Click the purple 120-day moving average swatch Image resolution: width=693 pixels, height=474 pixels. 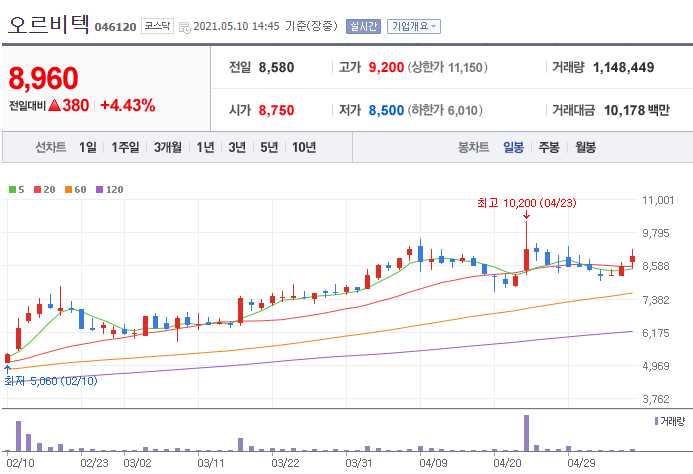99,190
